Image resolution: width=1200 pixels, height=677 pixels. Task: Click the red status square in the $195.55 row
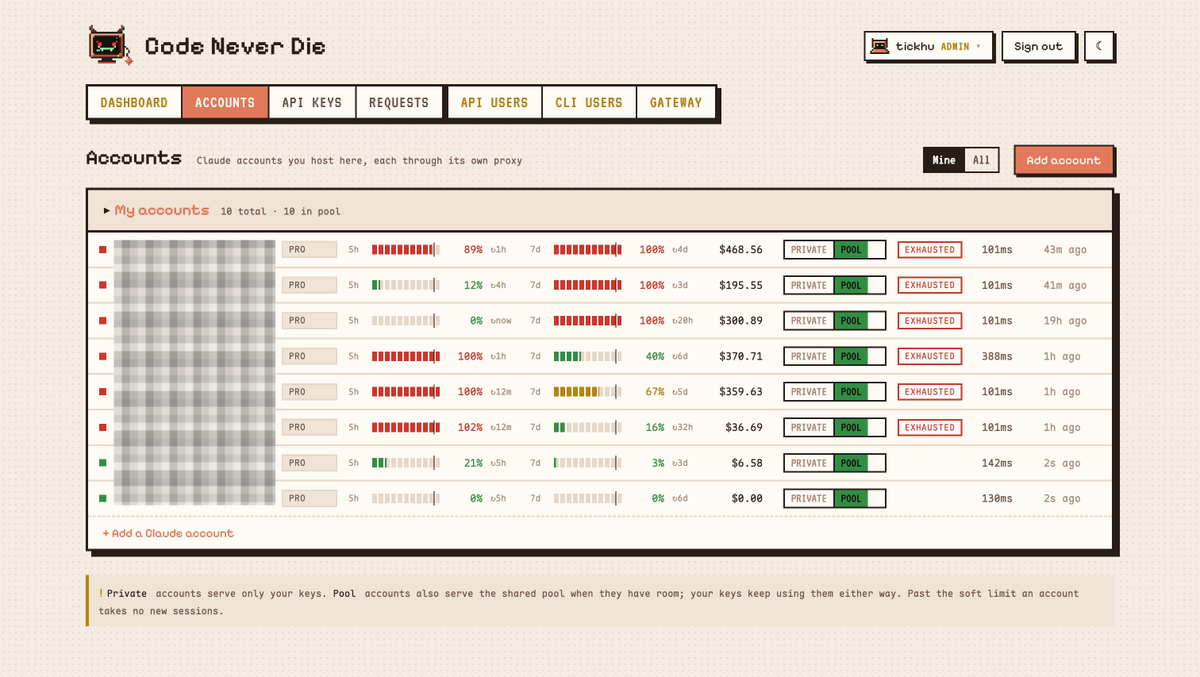tap(102, 285)
